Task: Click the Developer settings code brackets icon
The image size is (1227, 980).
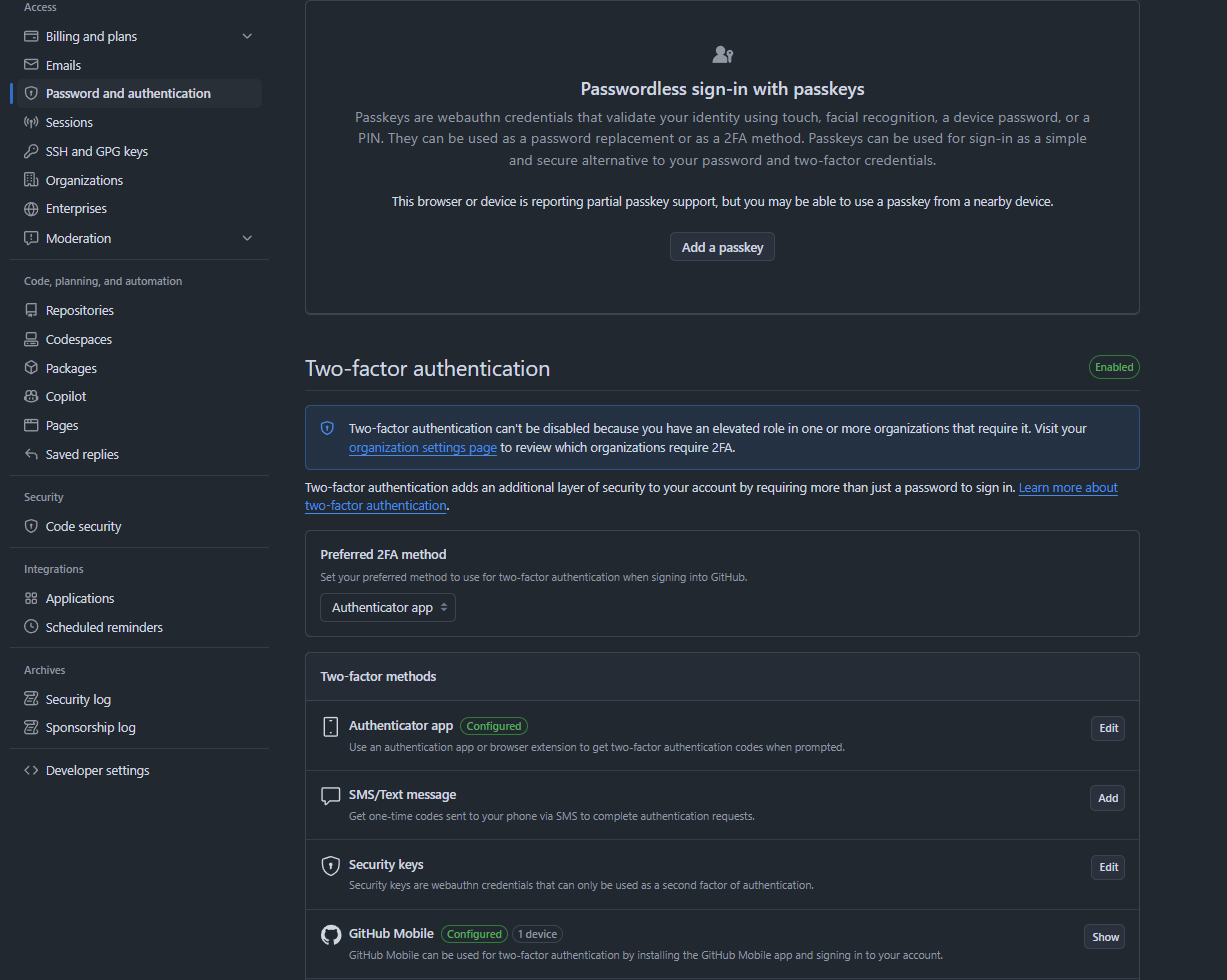Action: coord(31,771)
